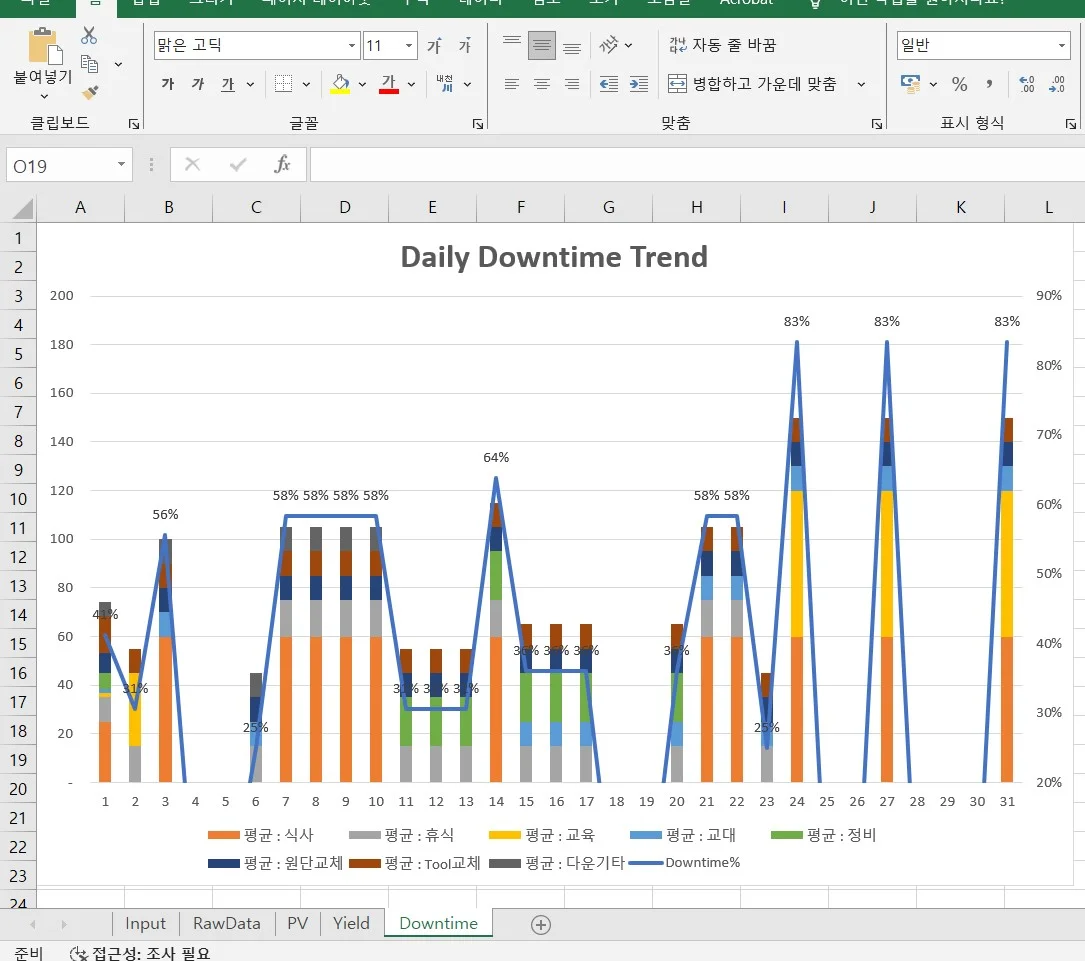Apply the yellow fill color swatch
The image size is (1085, 961).
pos(340,84)
